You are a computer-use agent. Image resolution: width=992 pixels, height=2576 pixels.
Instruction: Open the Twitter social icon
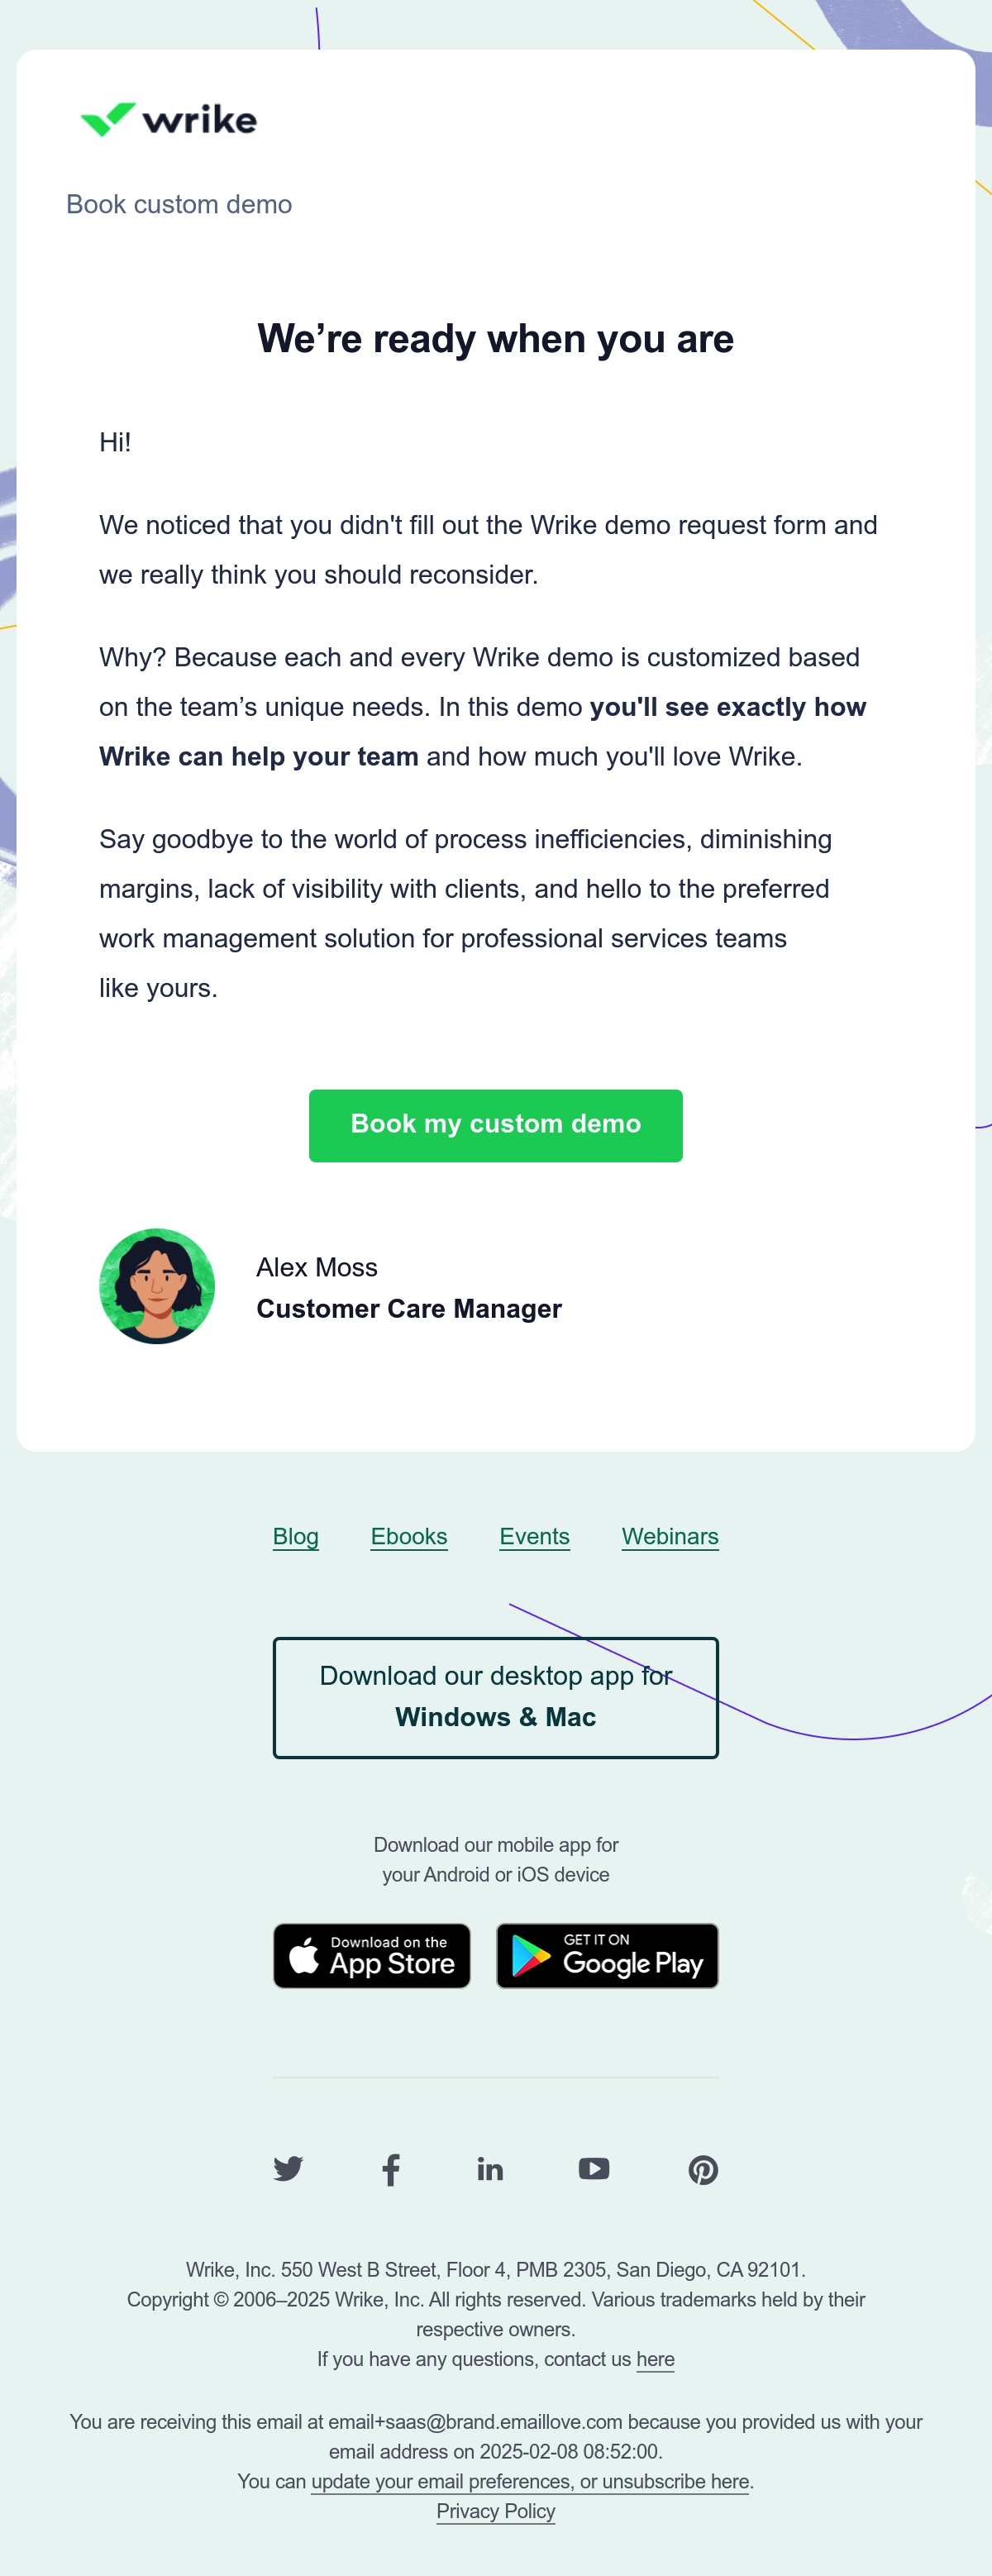[x=288, y=2169]
